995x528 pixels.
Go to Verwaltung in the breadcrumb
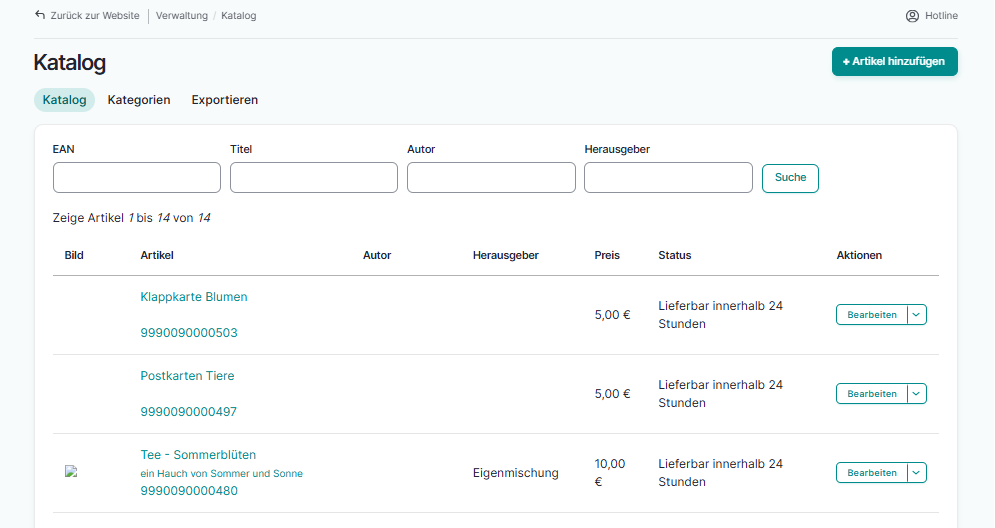coord(182,16)
